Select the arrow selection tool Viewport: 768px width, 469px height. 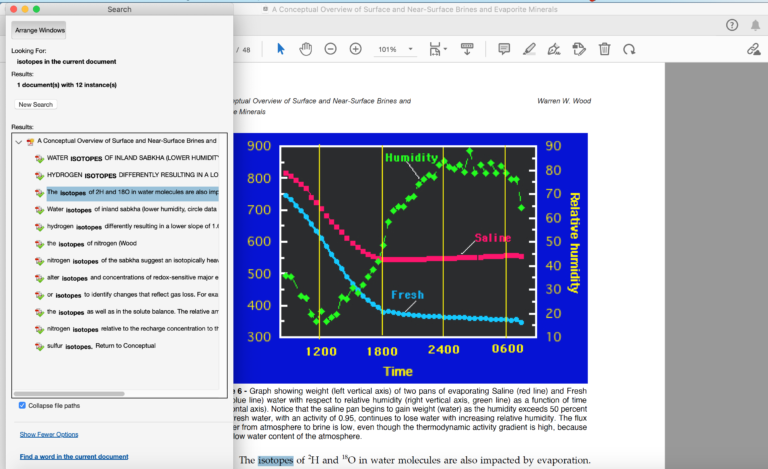[x=281, y=49]
